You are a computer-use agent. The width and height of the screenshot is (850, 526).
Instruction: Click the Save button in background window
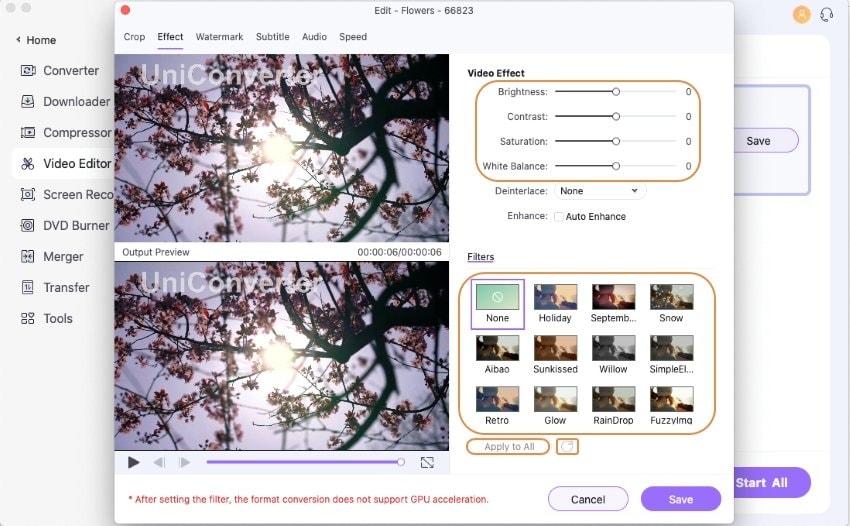click(765, 141)
